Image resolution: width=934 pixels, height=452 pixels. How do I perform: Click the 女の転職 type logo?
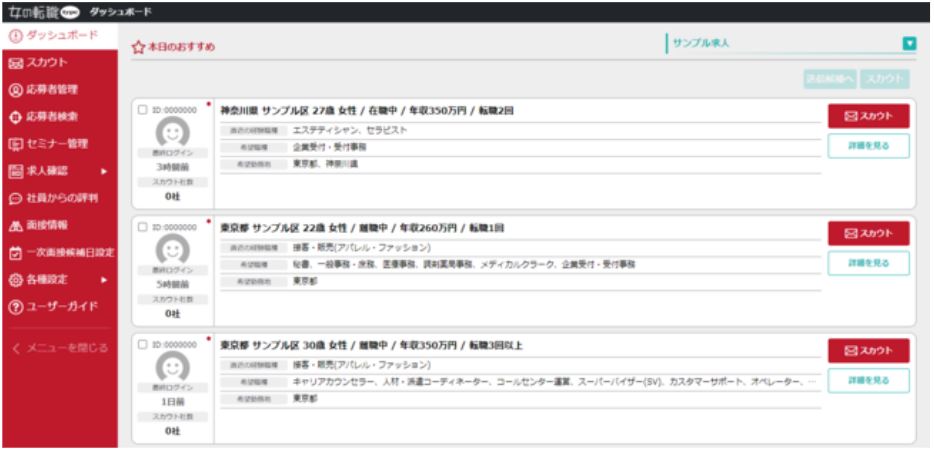point(45,12)
